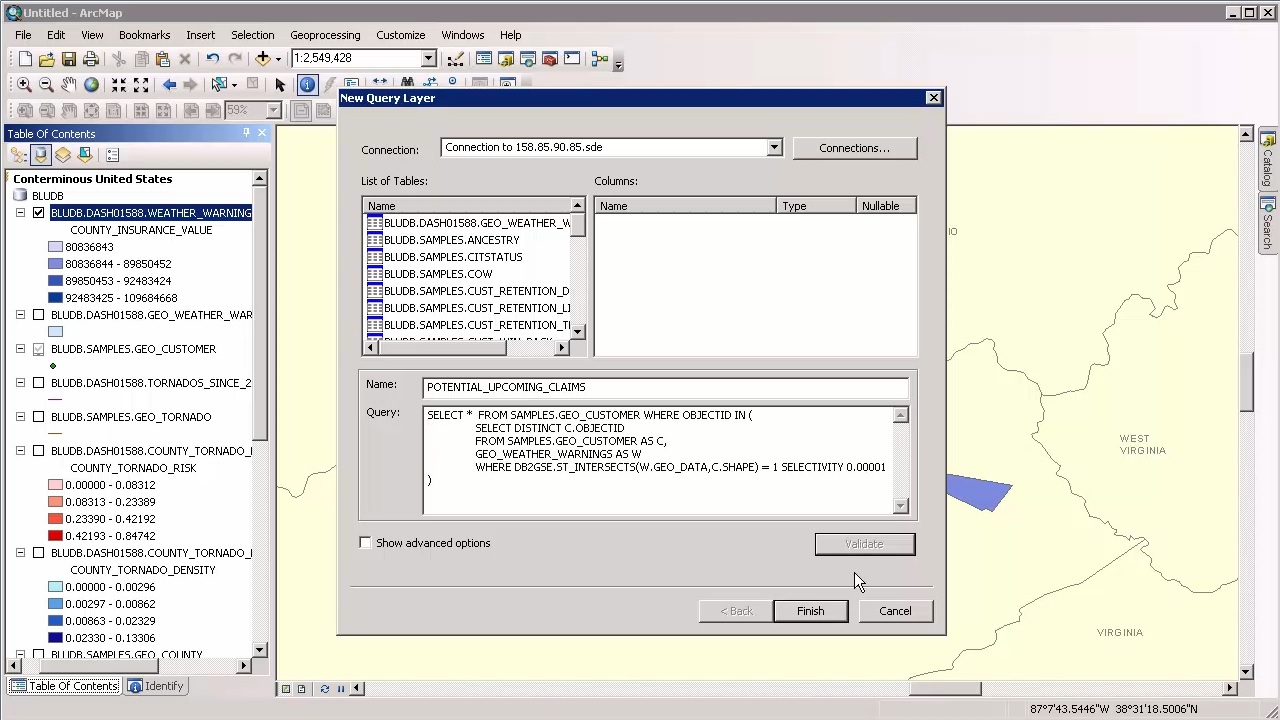Open a map document icon

pyautogui.click(x=47, y=59)
